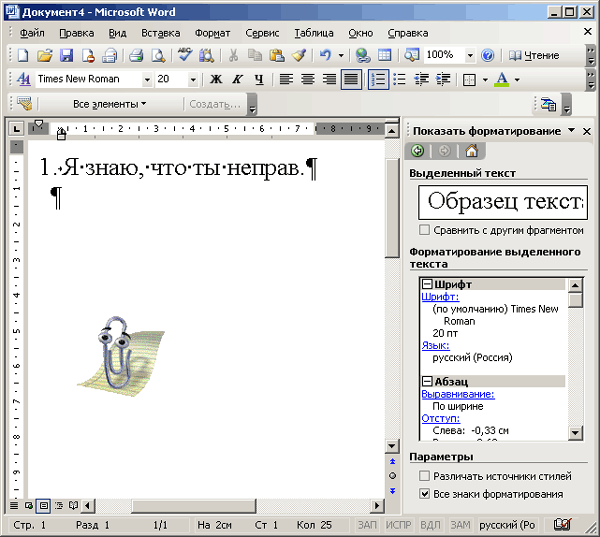Screen dimensions: 600x537
Task: Collapse the Абзац section
Action: (x=427, y=381)
